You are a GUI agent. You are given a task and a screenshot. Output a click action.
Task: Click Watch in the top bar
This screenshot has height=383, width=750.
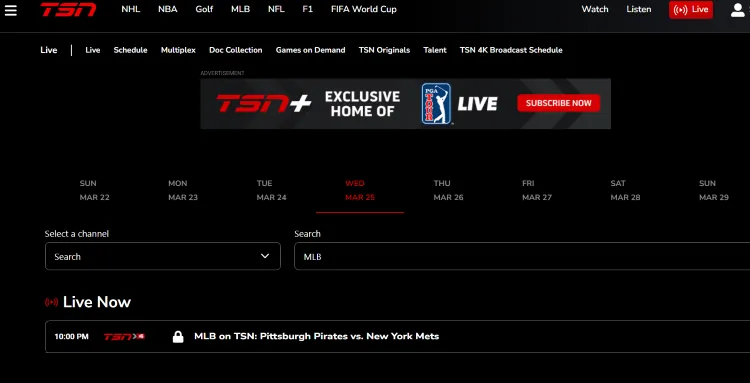click(x=595, y=9)
